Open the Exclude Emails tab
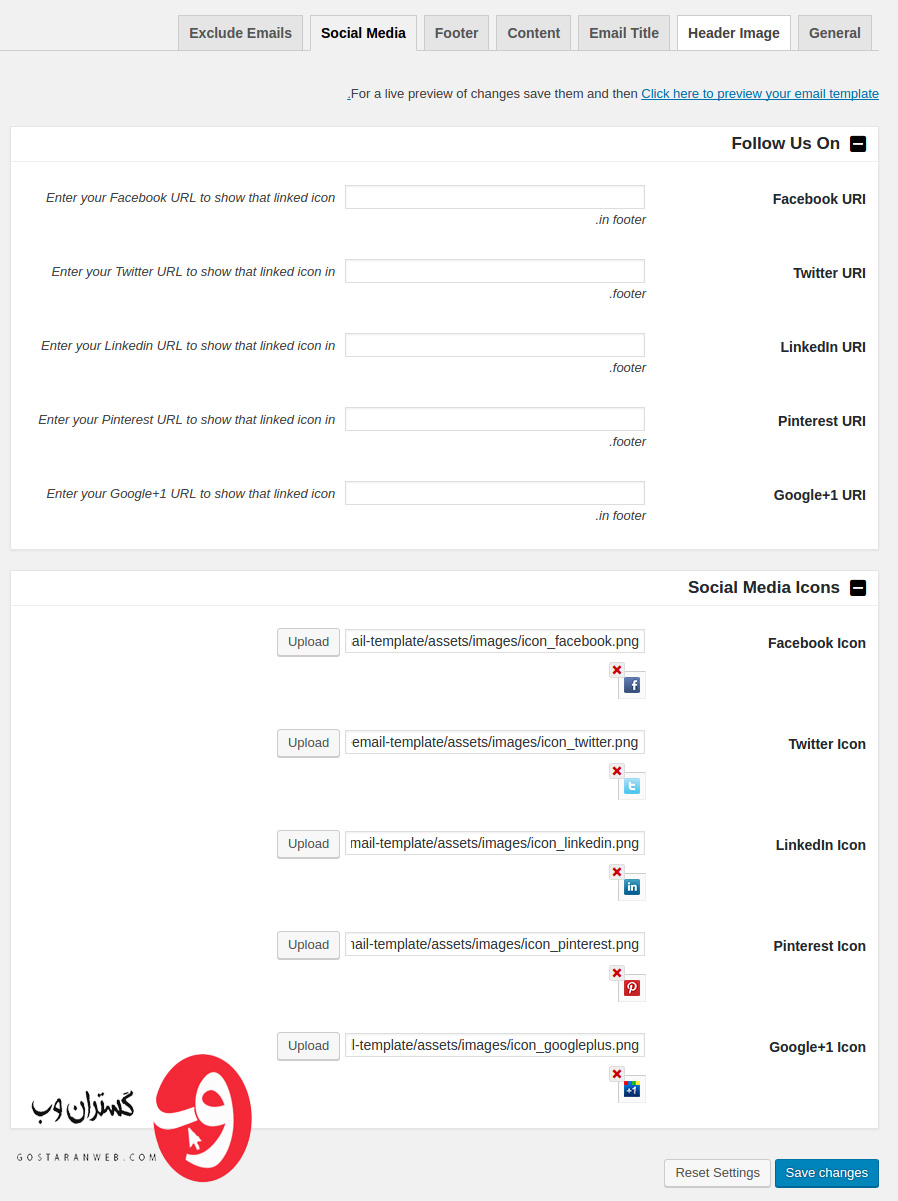This screenshot has width=898, height=1201. 240,33
